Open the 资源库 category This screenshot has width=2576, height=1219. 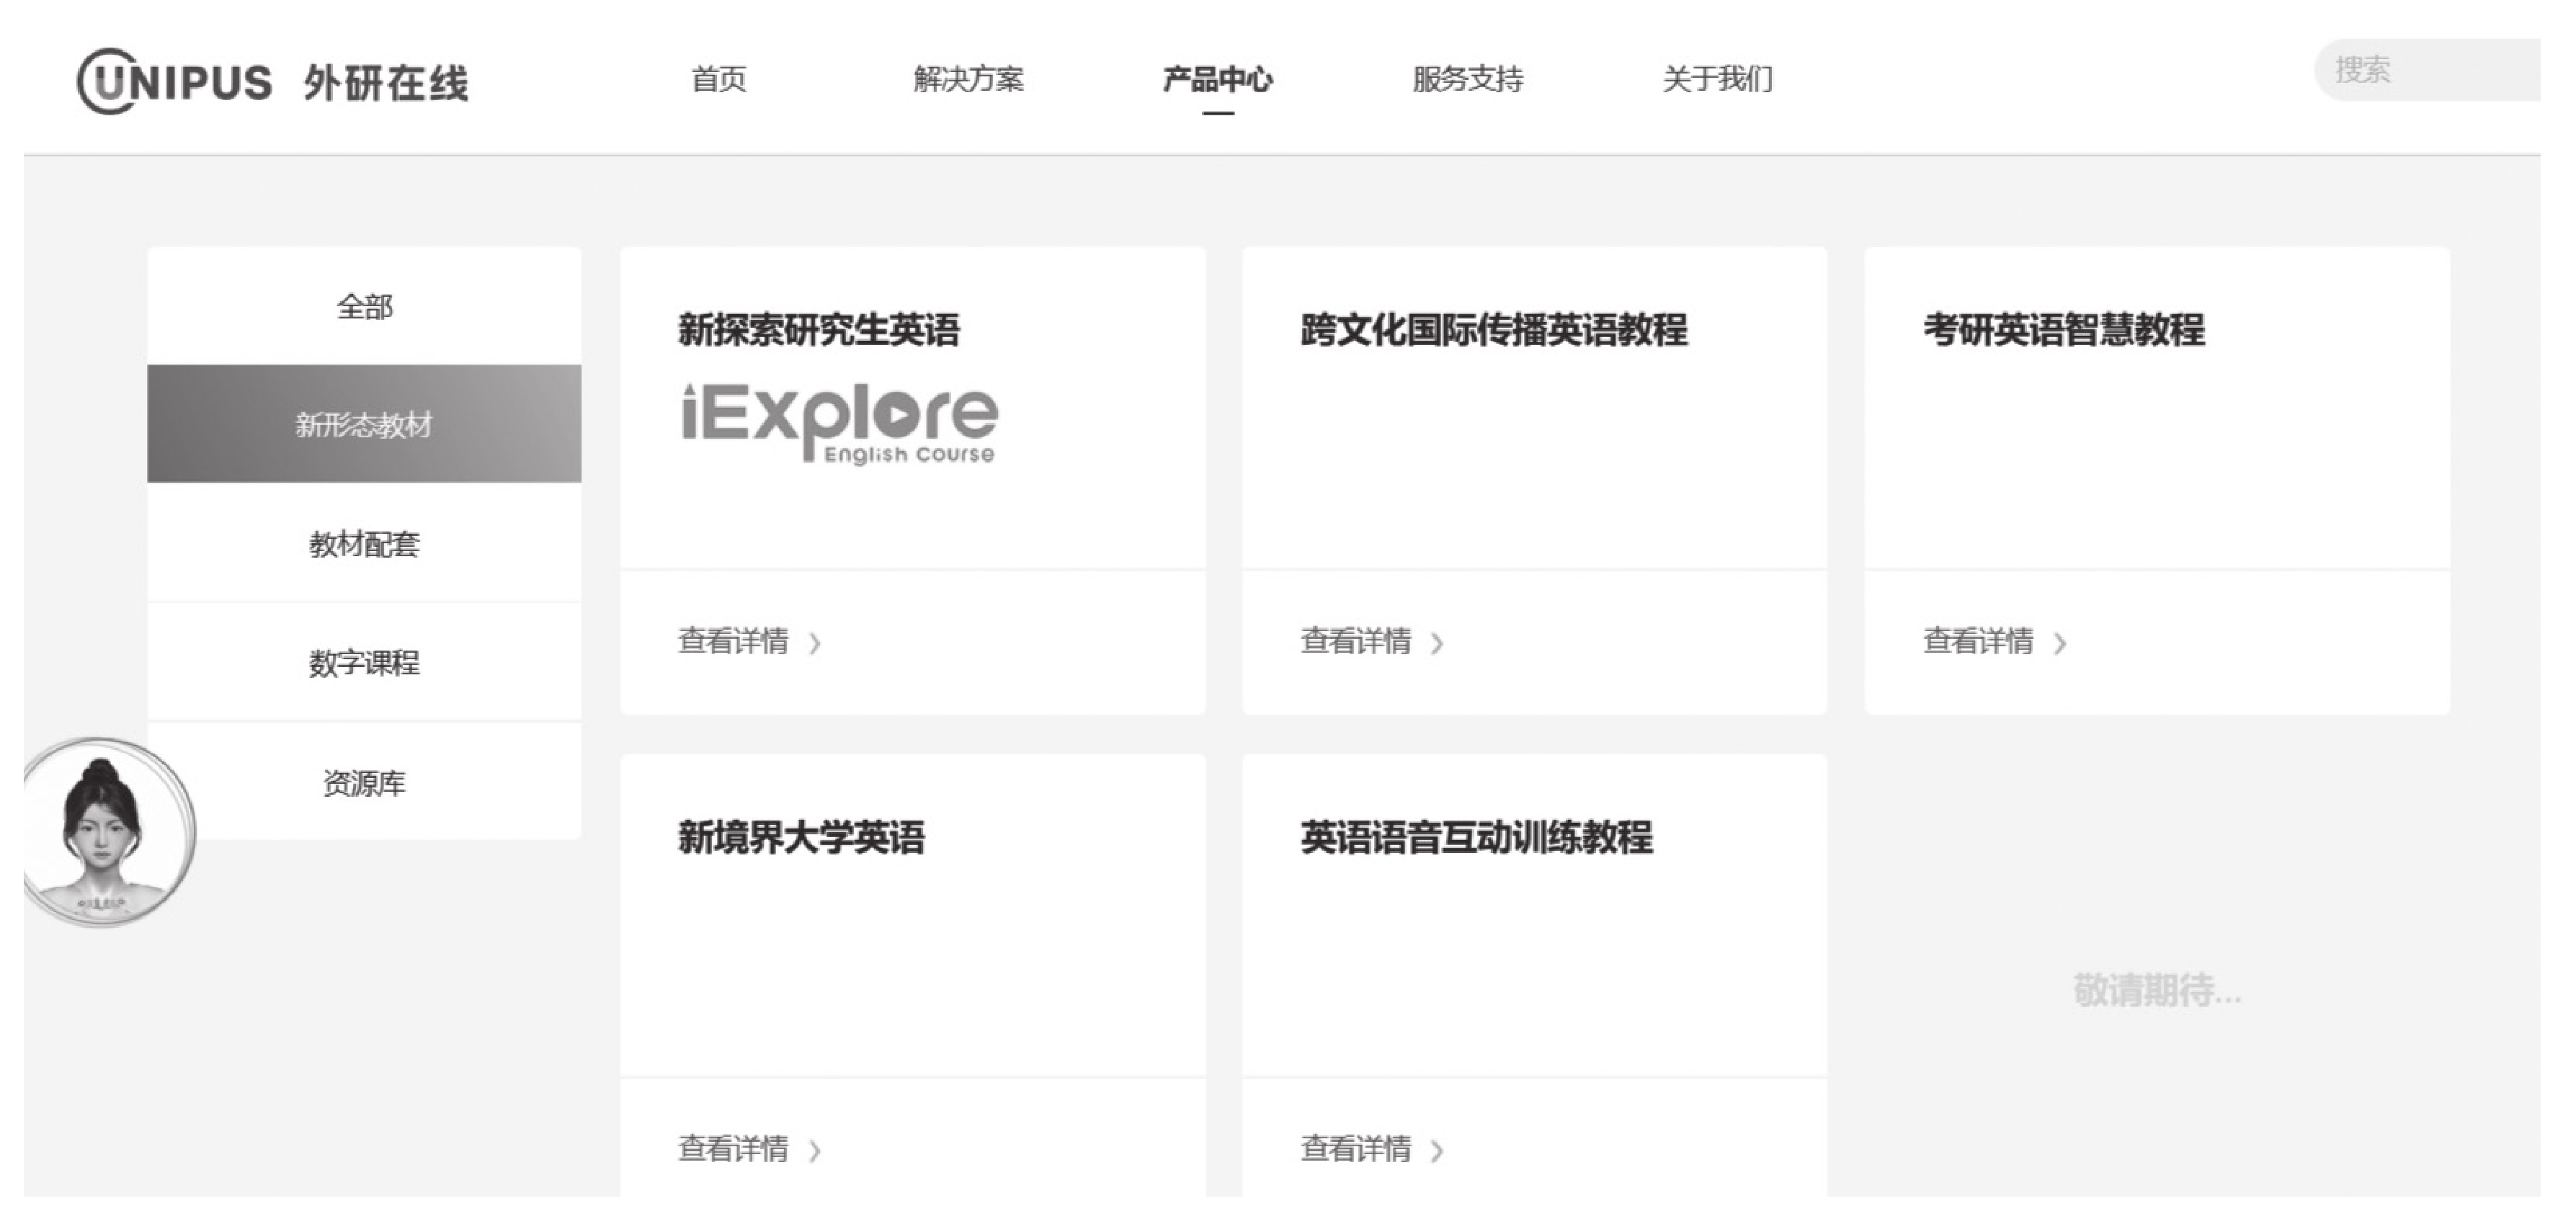pyautogui.click(x=364, y=782)
